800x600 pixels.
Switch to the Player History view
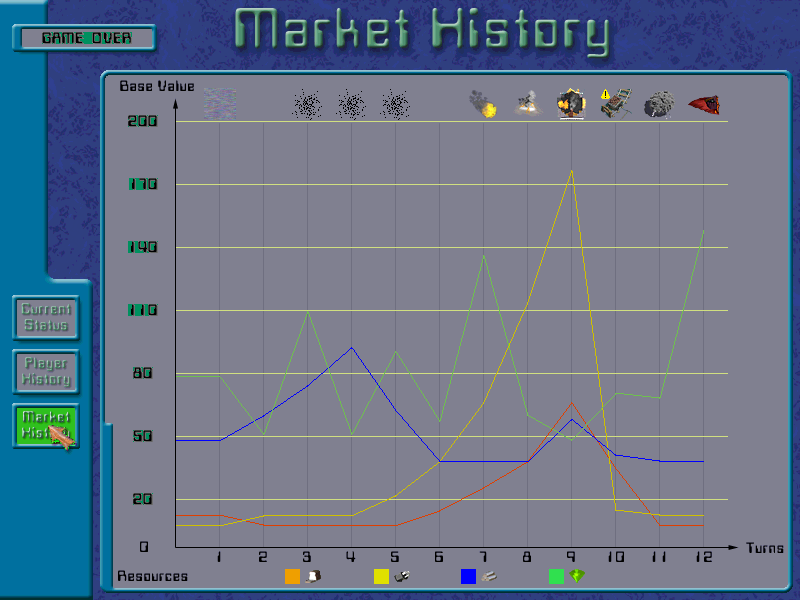pyautogui.click(x=46, y=371)
